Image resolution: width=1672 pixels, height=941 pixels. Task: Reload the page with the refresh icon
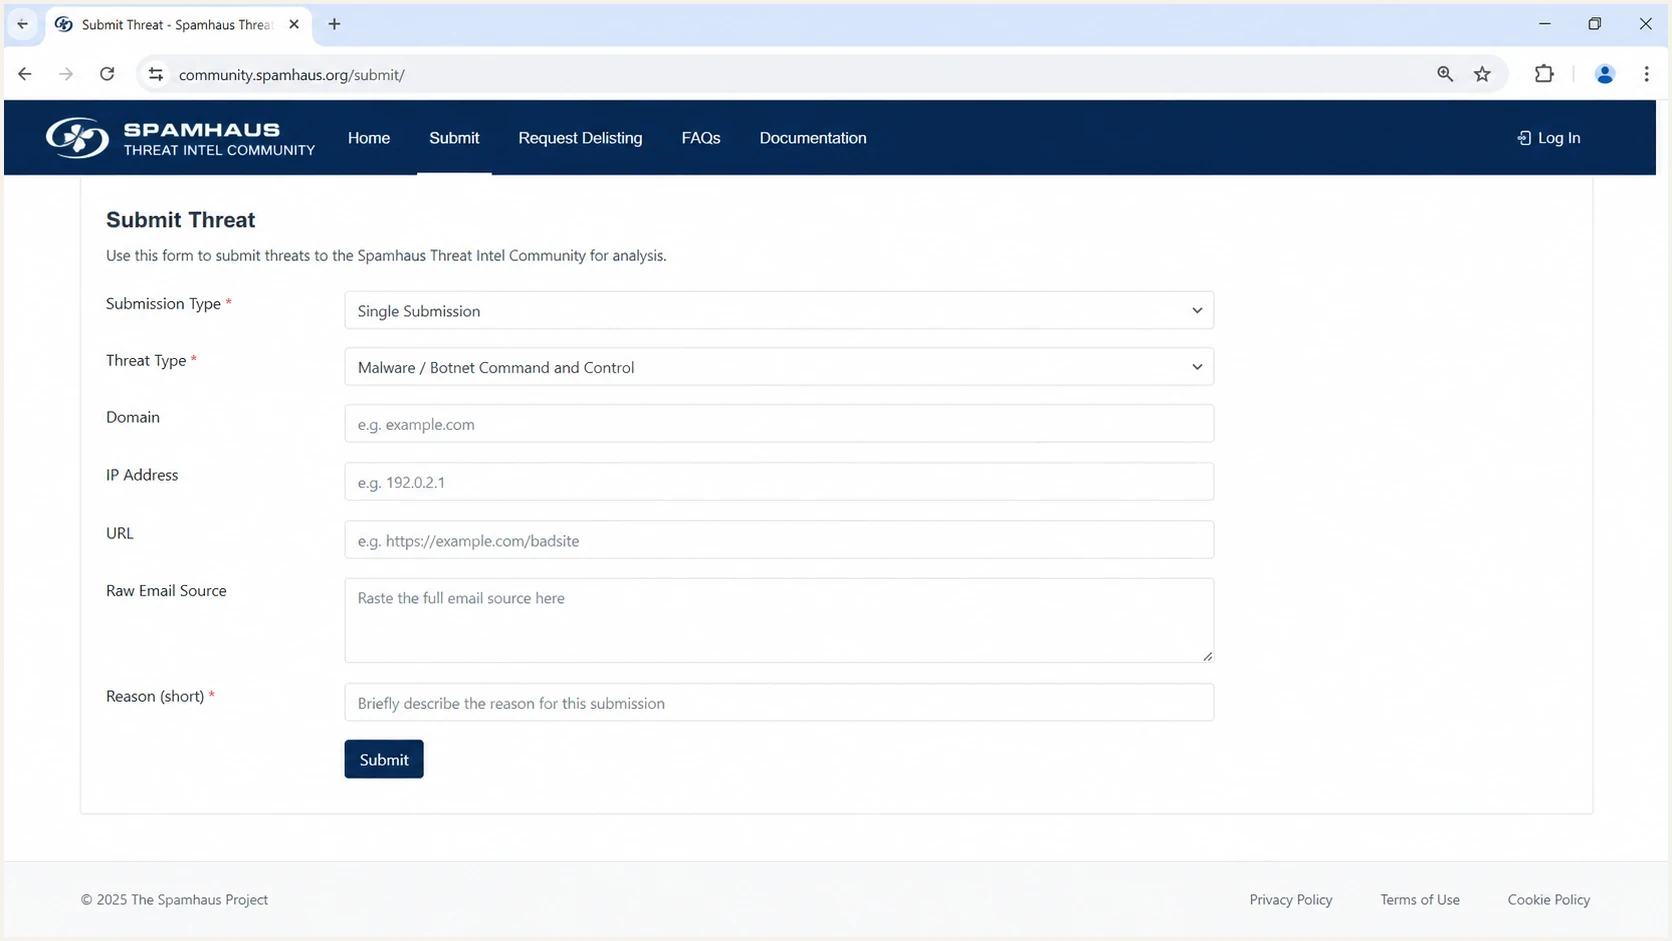coord(107,74)
